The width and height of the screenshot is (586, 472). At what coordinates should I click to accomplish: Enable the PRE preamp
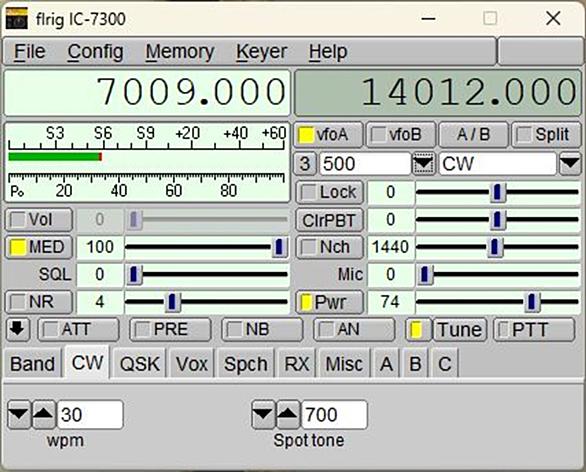[x=170, y=329]
